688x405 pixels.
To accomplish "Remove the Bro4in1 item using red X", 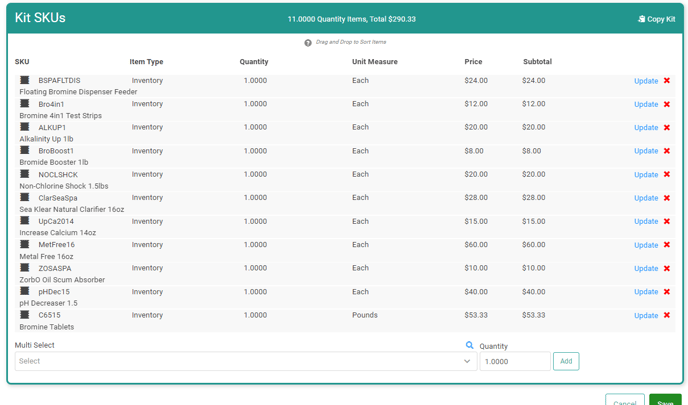I will click(x=667, y=104).
